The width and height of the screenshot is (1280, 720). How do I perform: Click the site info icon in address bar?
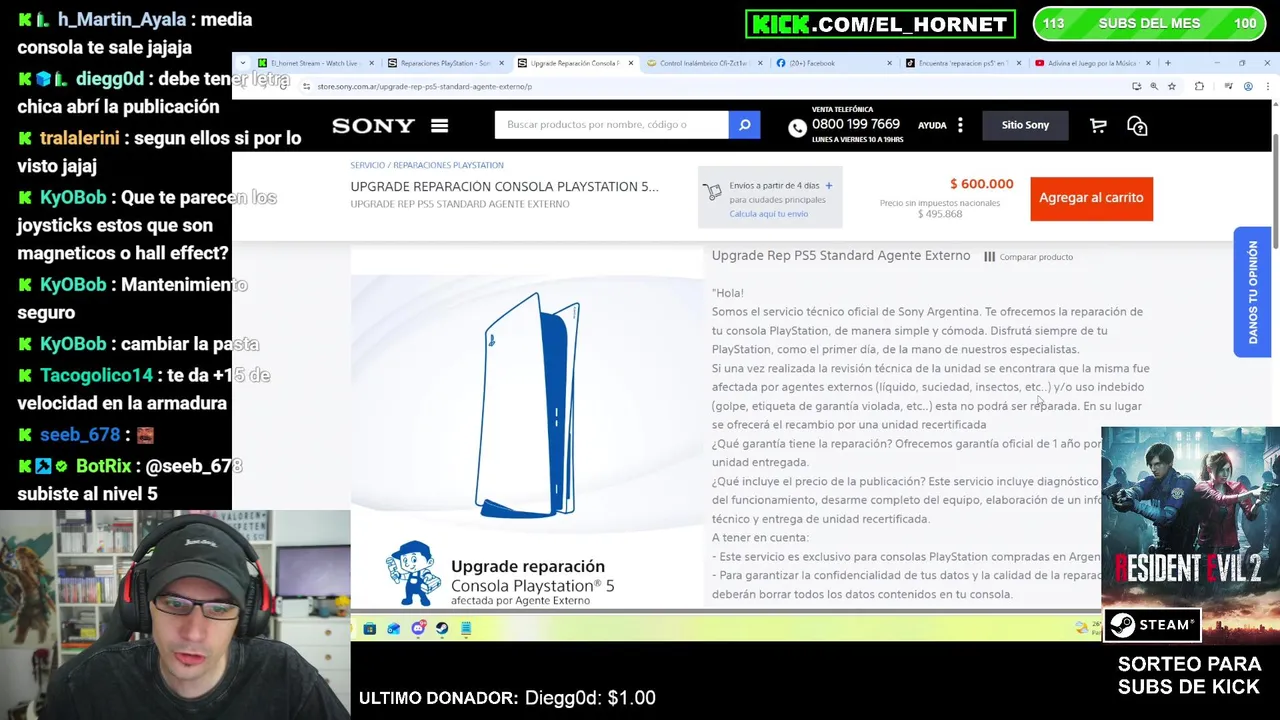coord(307,87)
